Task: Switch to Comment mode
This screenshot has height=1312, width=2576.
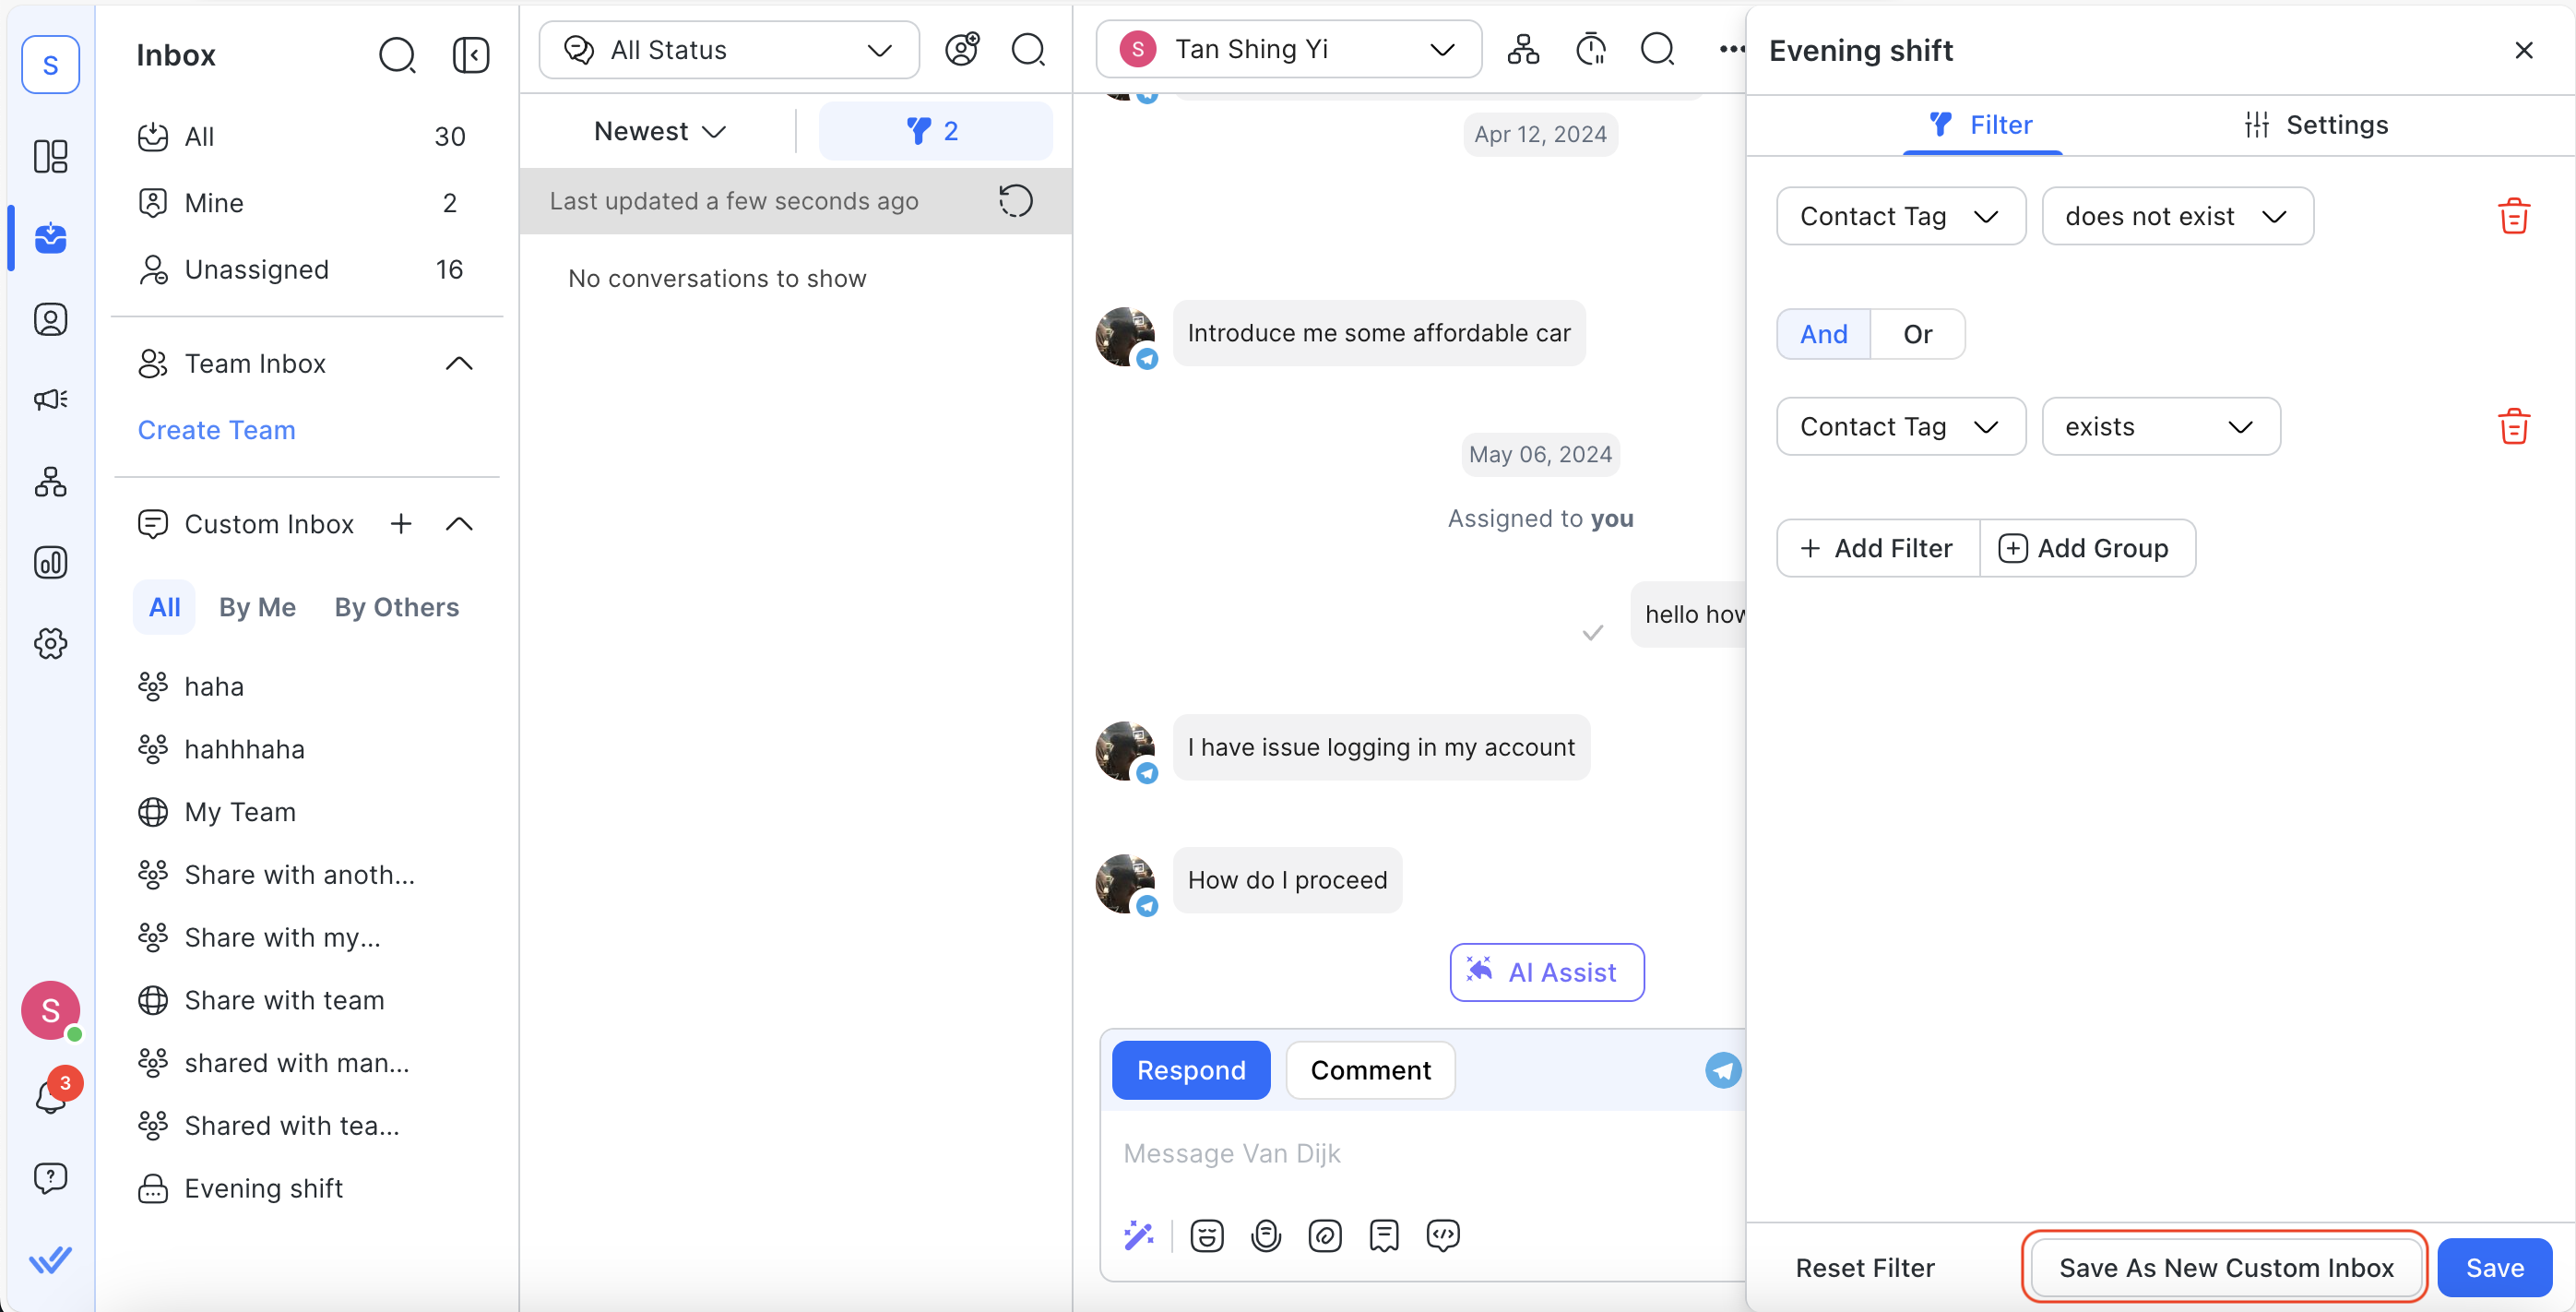Action: [1370, 1070]
